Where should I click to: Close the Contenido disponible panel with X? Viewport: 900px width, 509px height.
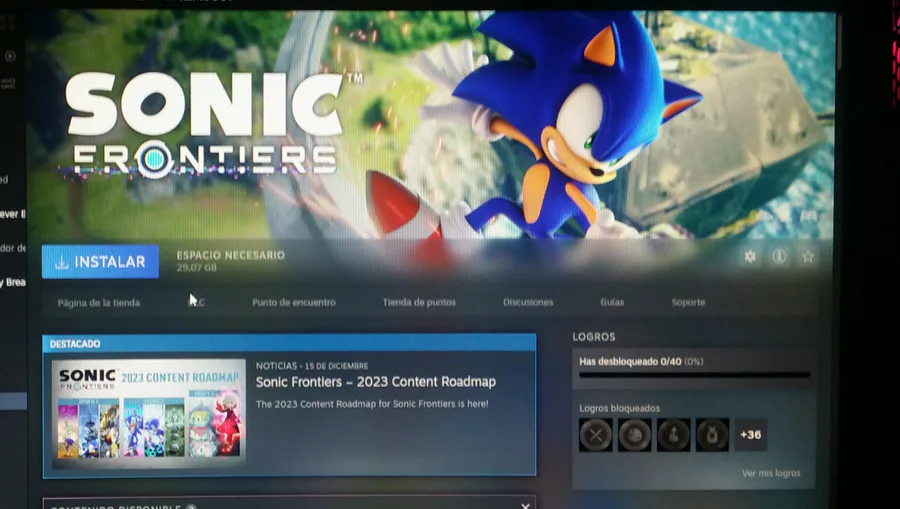pyautogui.click(x=525, y=506)
